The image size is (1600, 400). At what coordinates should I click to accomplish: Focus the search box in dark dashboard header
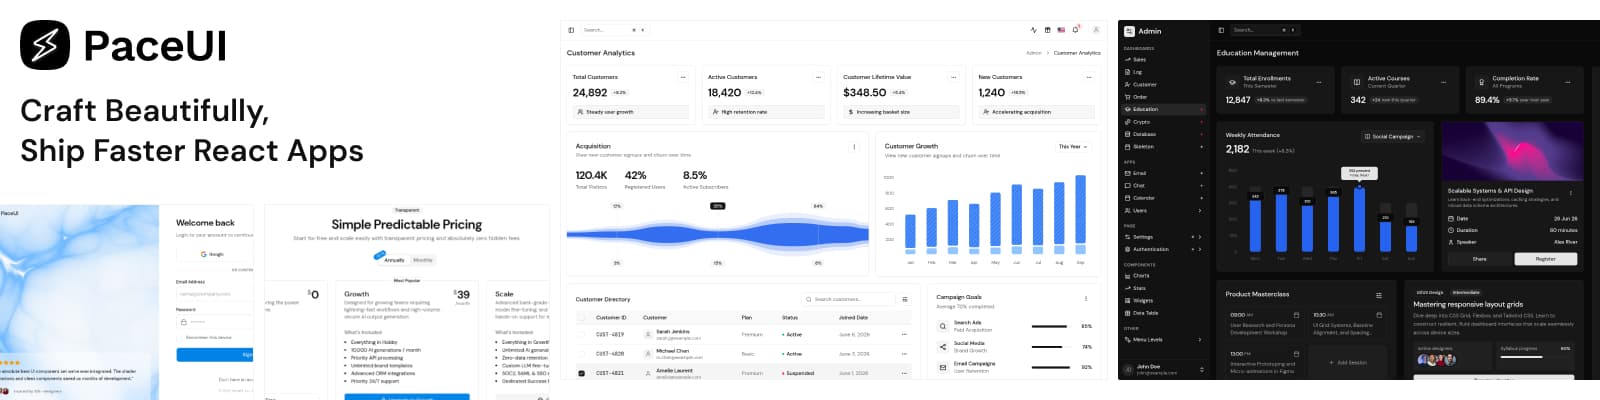[x=1263, y=30]
